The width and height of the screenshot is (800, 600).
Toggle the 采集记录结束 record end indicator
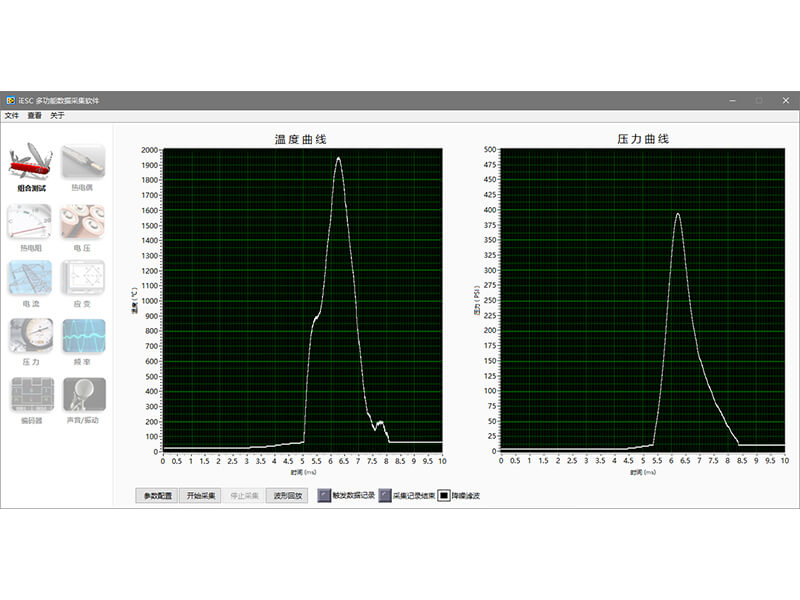(x=385, y=495)
